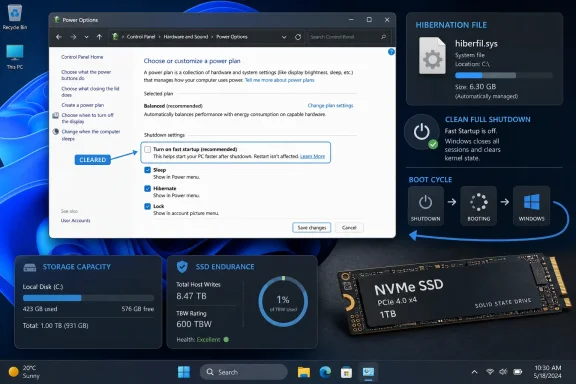This screenshot has width=576, height=384.
Task: Click the Power Options title bar icon
Action: click(x=57, y=20)
